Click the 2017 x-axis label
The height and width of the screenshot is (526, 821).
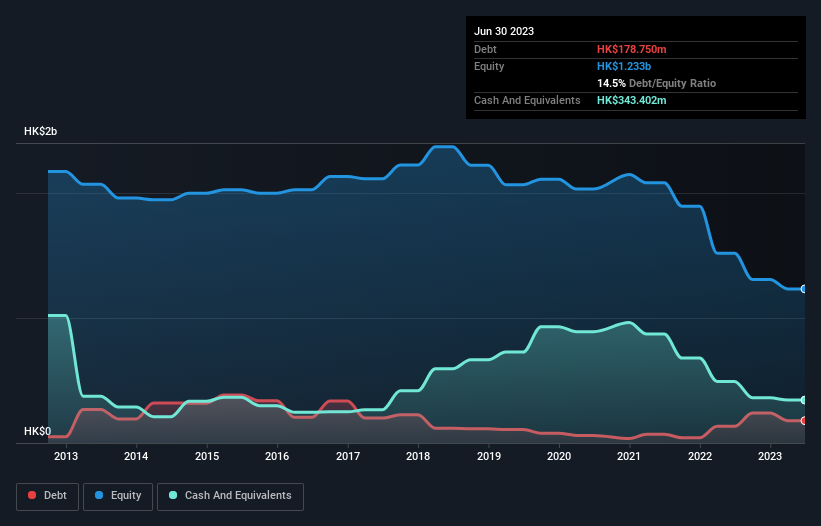[348, 456]
